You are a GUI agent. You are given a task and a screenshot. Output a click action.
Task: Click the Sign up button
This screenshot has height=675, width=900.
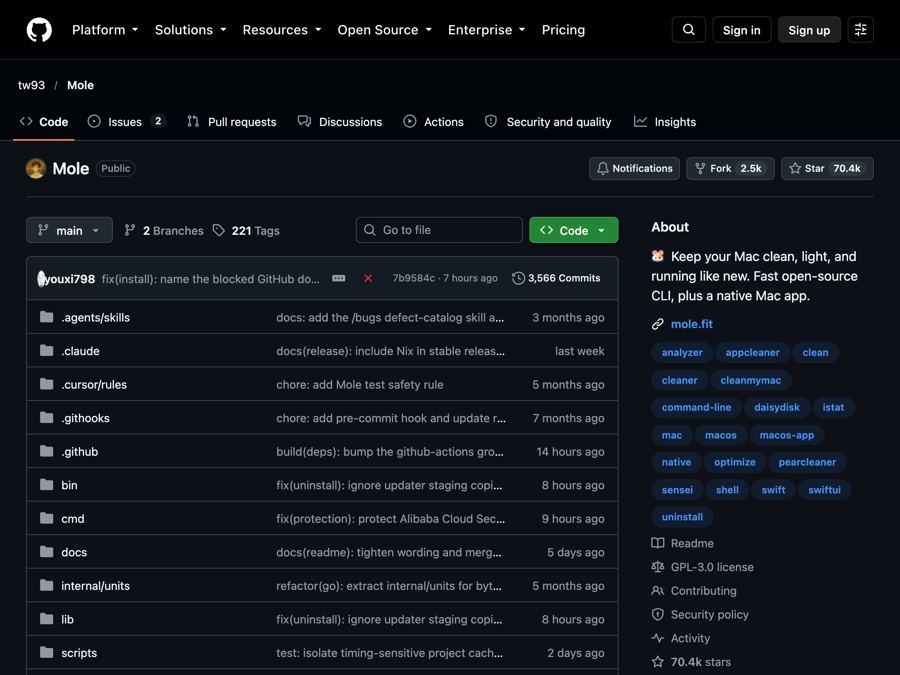coord(809,30)
